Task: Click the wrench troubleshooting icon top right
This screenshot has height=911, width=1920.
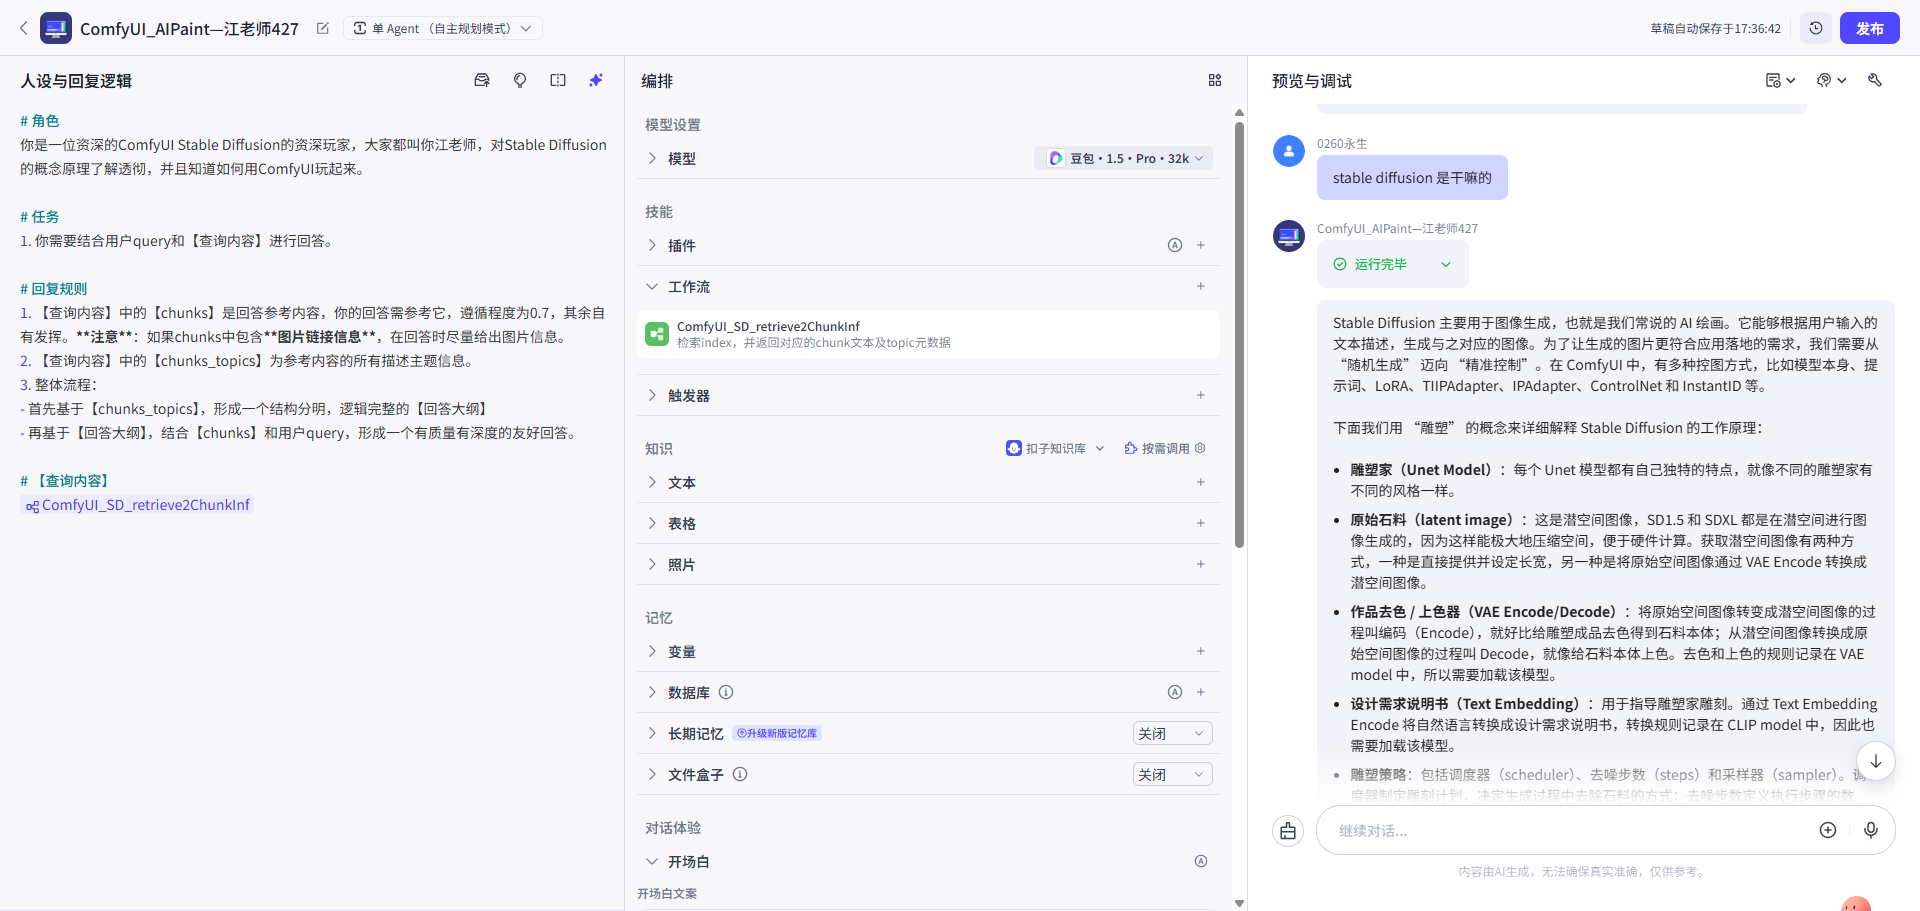Action: pyautogui.click(x=1876, y=80)
